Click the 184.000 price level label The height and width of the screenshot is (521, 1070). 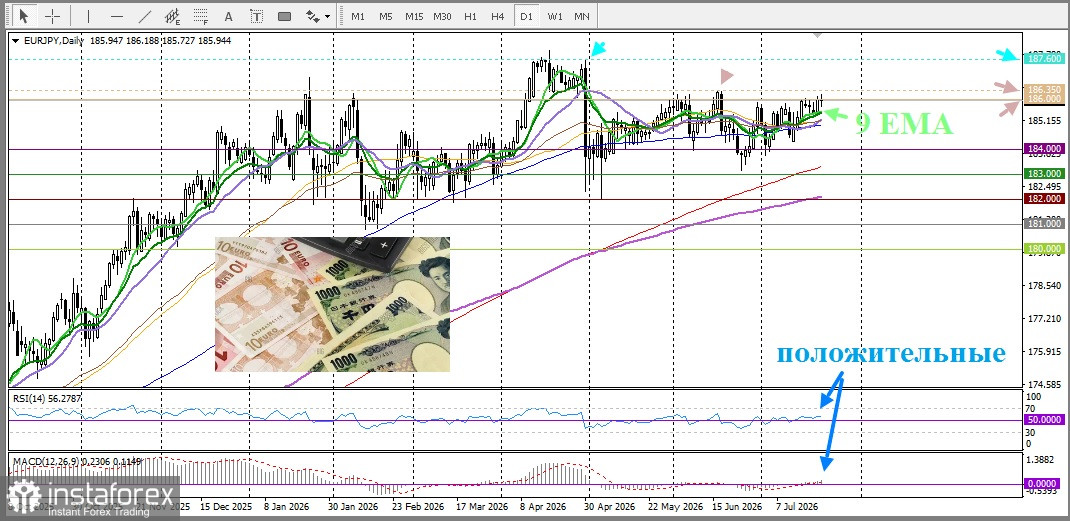1044,149
